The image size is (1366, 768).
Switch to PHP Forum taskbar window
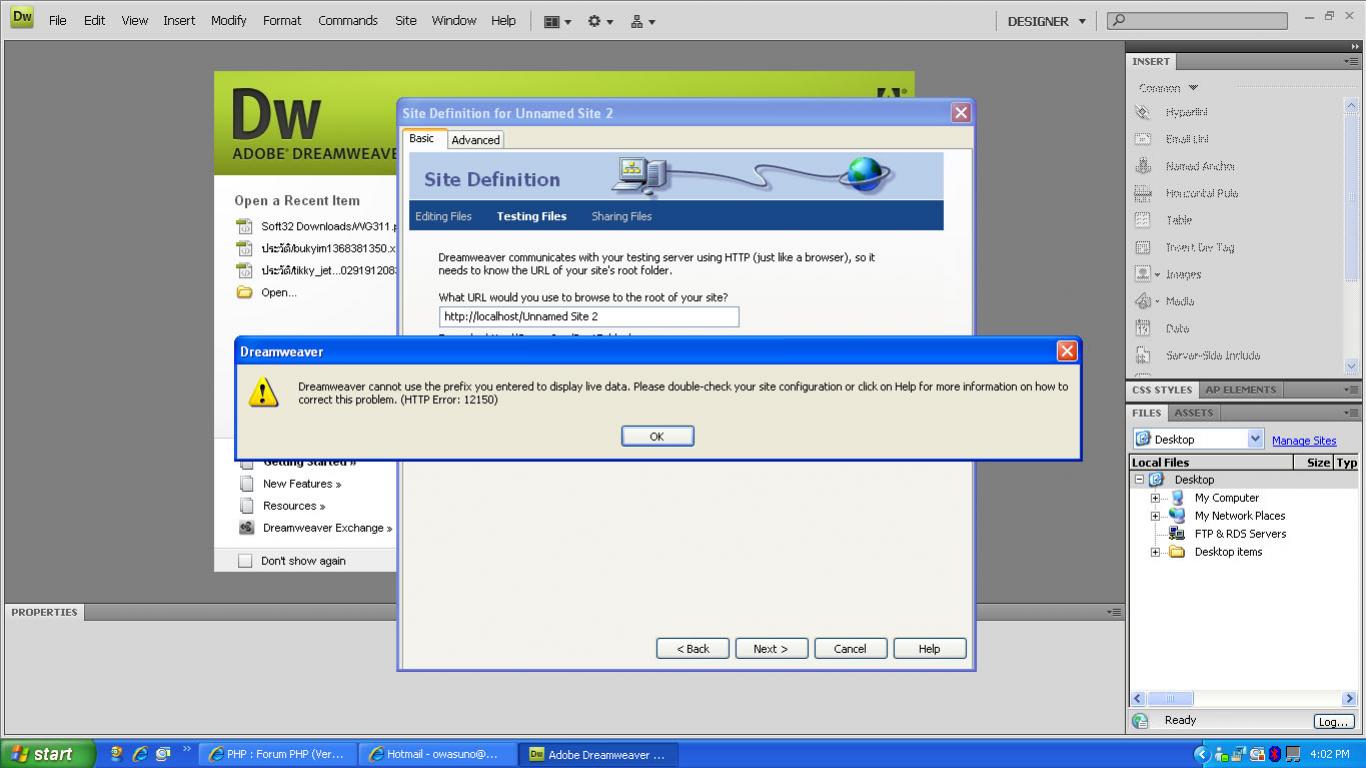coord(278,754)
